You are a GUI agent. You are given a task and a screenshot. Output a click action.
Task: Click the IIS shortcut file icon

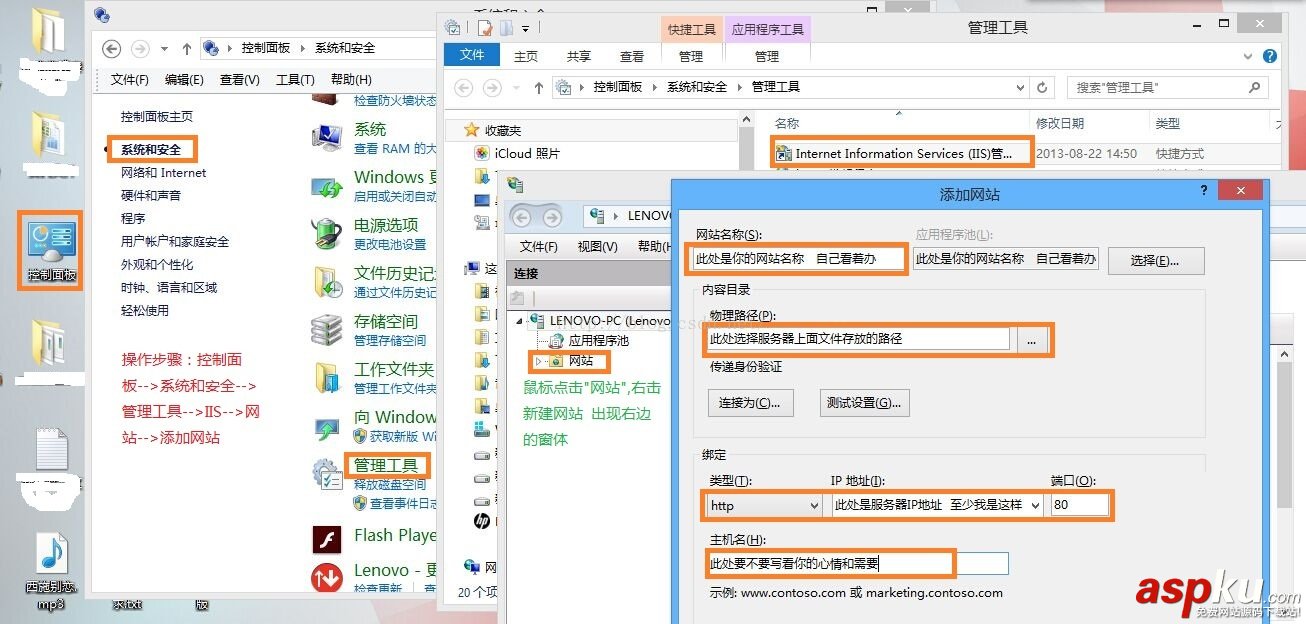(x=783, y=153)
